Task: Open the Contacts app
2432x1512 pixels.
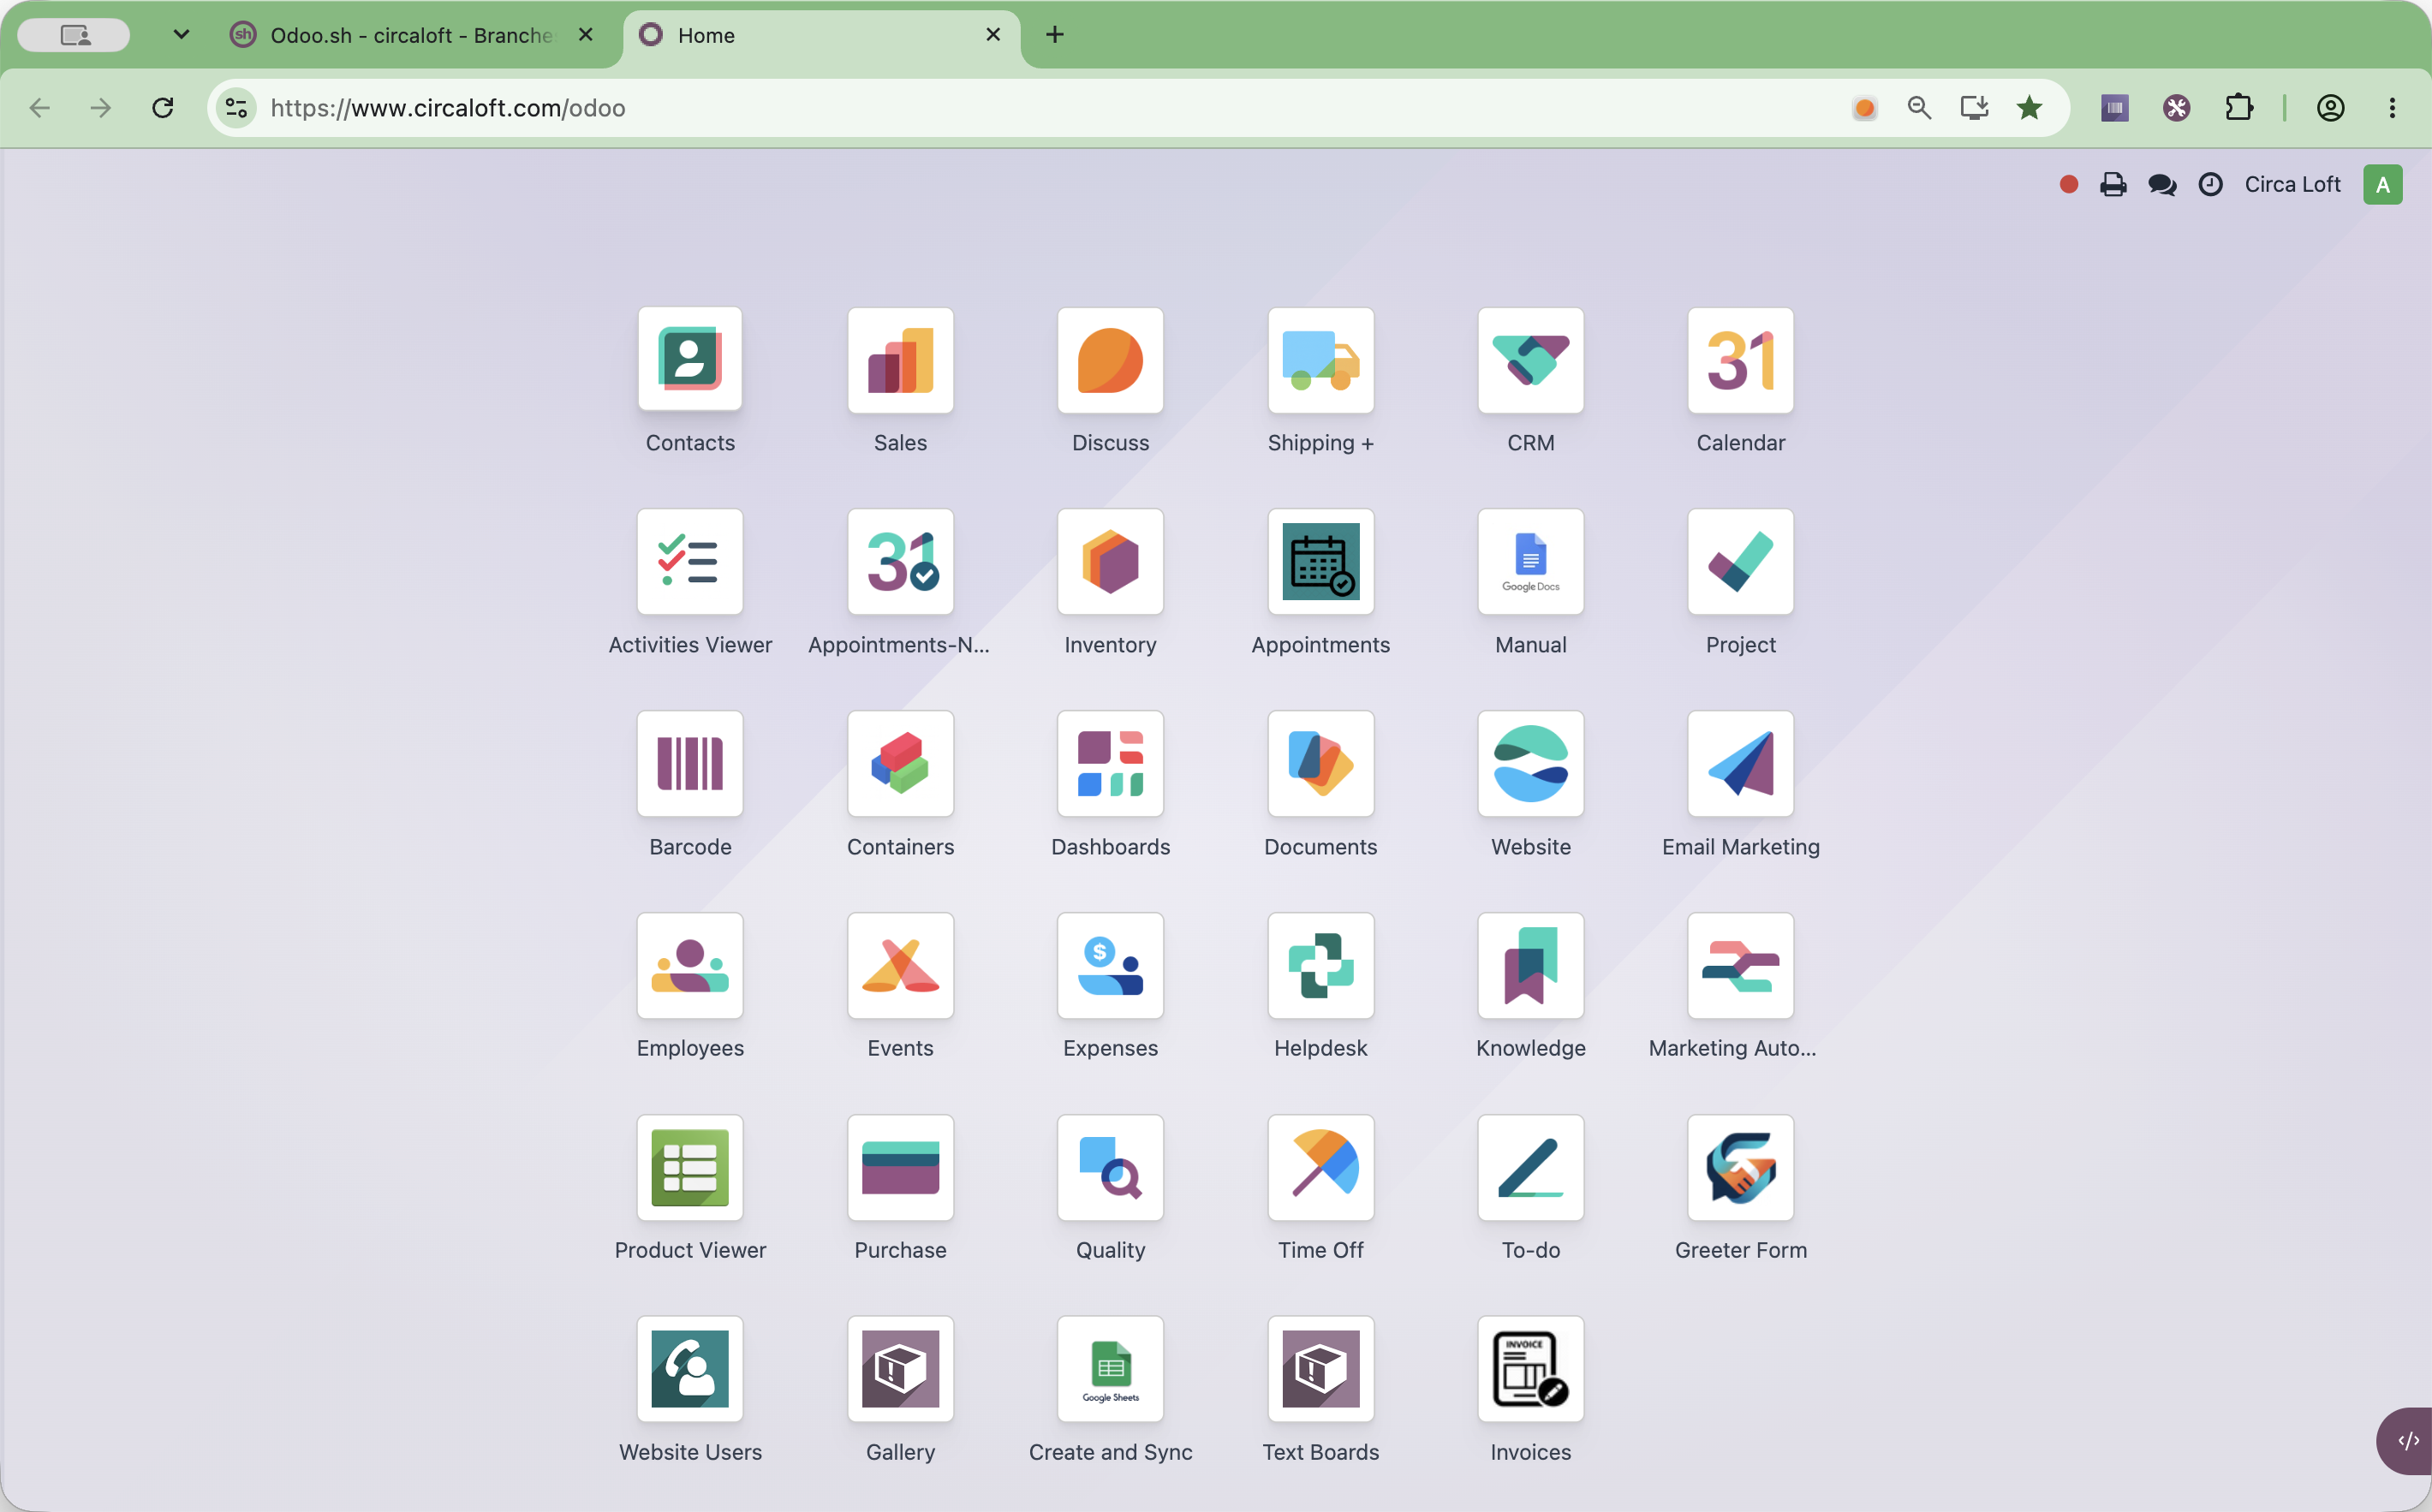Action: pyautogui.click(x=690, y=360)
